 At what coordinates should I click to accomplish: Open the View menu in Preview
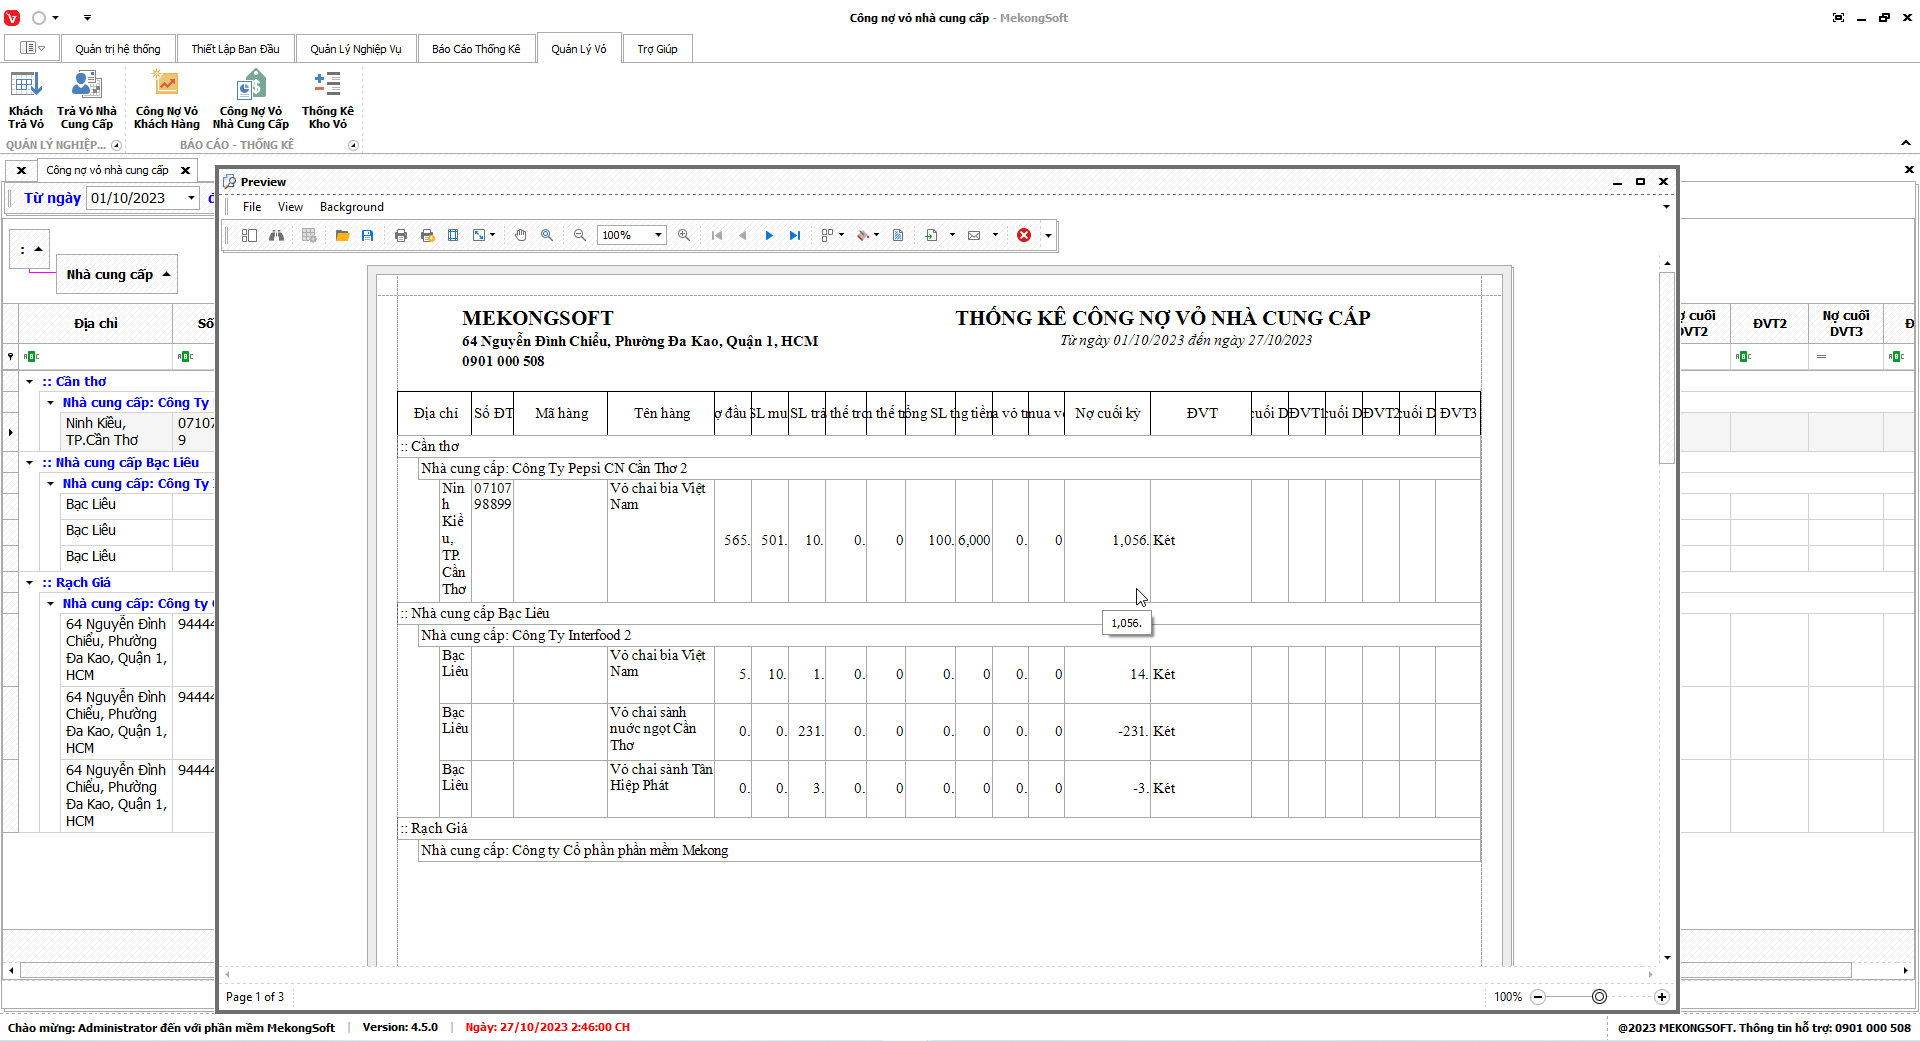point(290,207)
